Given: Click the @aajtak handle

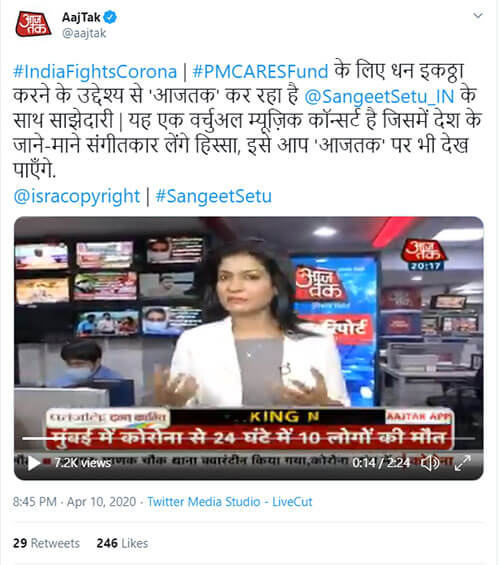Looking at the screenshot, I should pyautogui.click(x=84, y=33).
